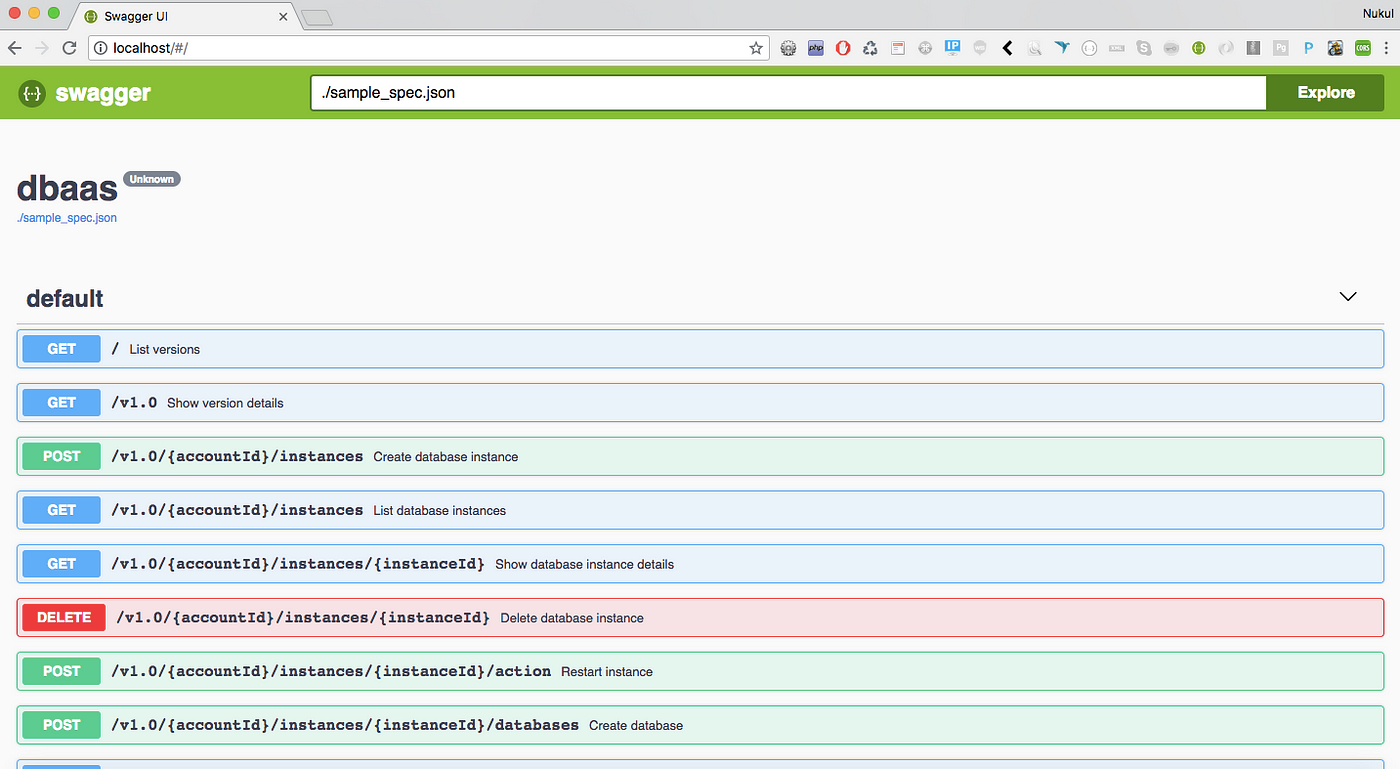Open the grey Pg extension icon
The image size is (1400, 769).
[x=1280, y=48]
